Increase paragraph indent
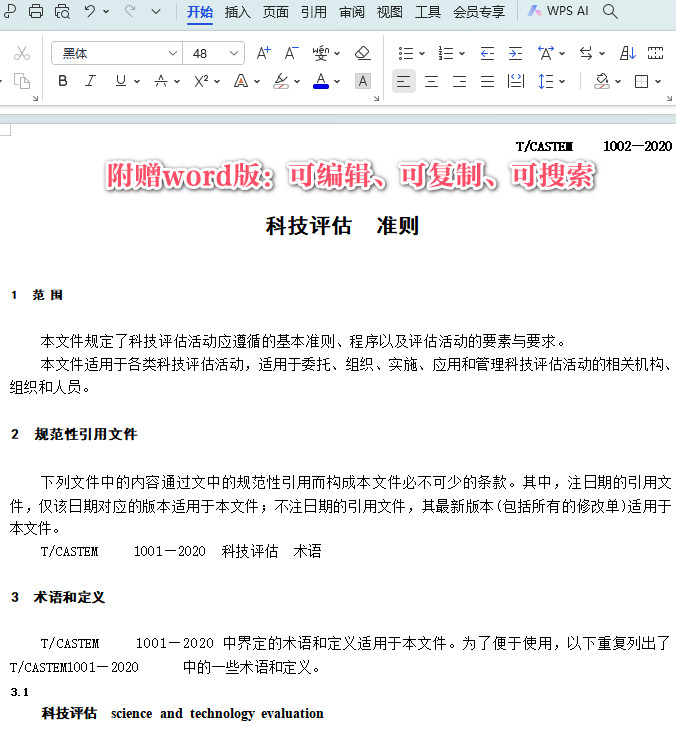 [x=515, y=53]
